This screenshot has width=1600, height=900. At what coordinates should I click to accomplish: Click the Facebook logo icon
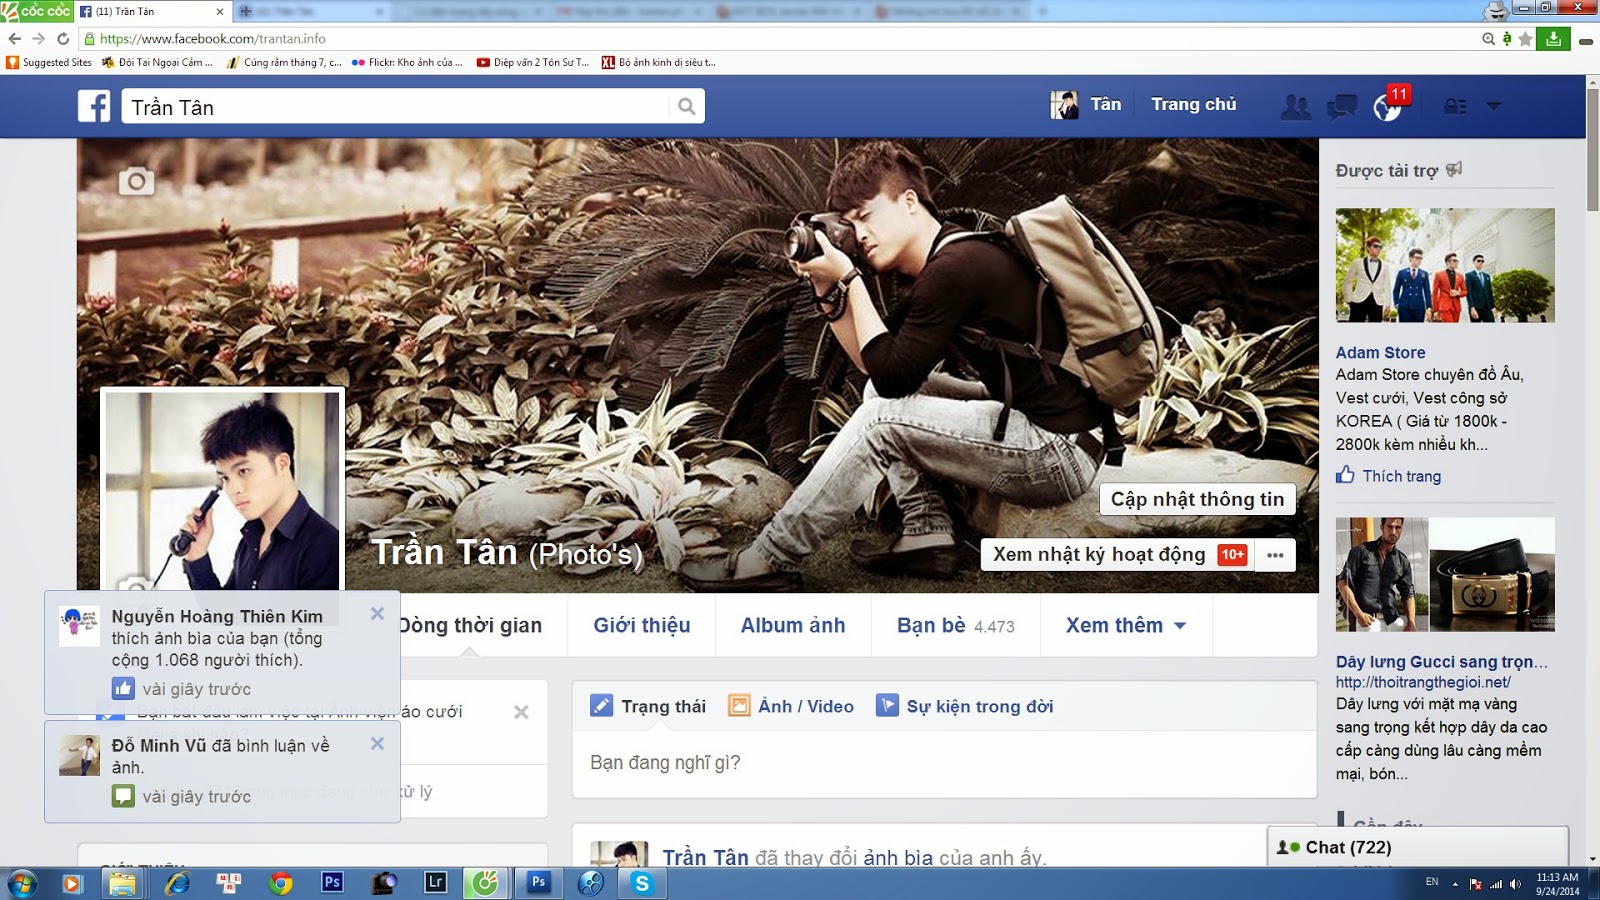point(94,106)
